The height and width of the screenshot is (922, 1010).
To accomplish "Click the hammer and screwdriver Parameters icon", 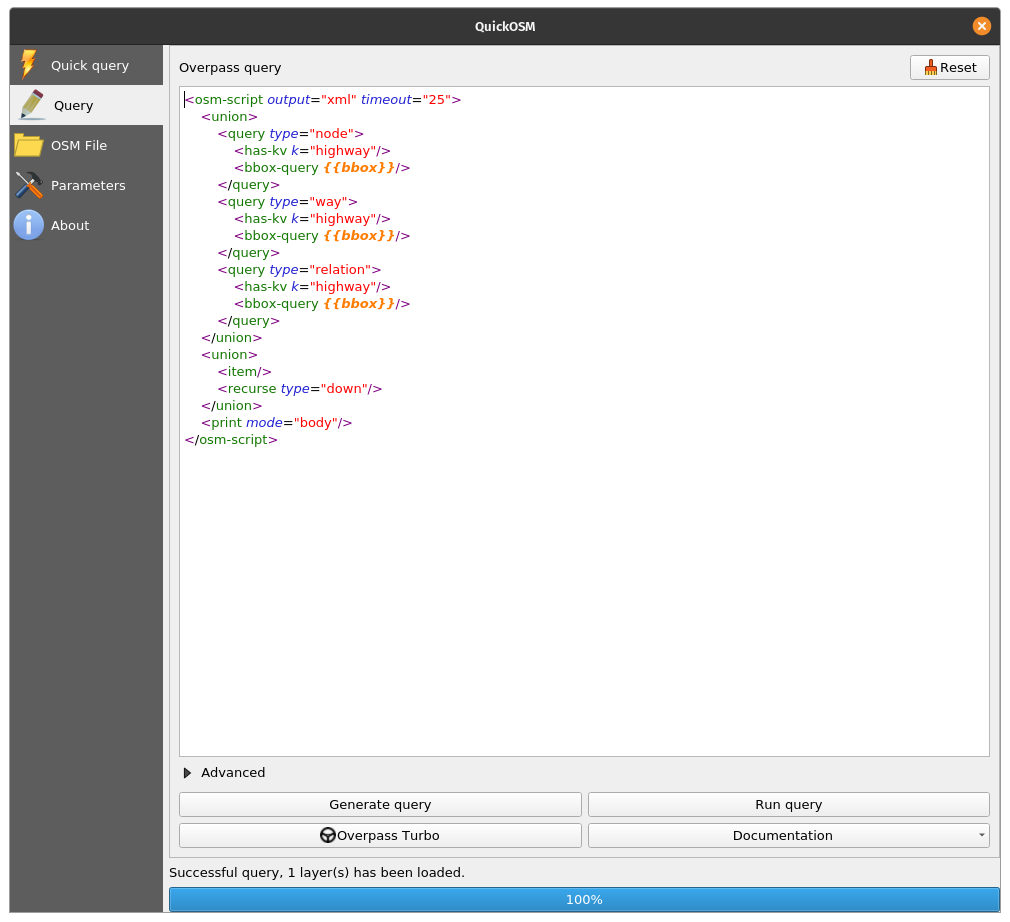I will [27, 184].
